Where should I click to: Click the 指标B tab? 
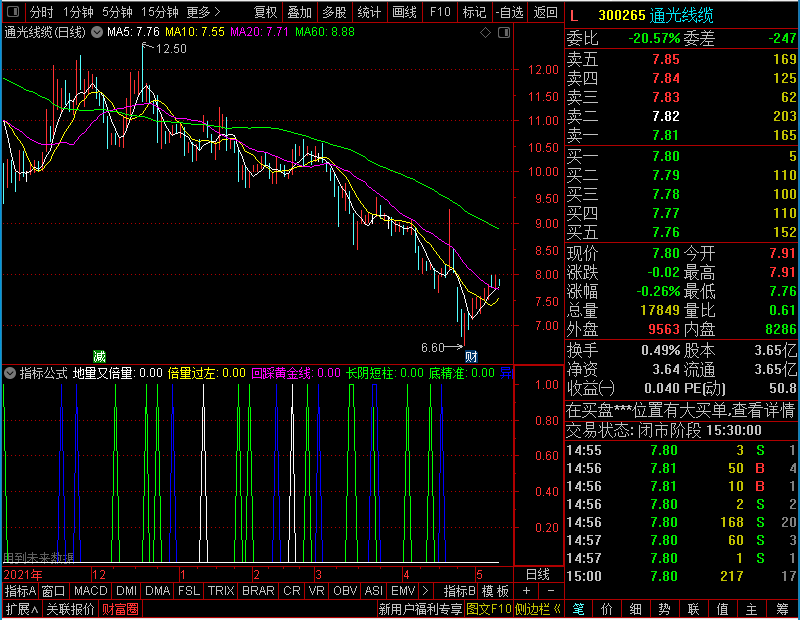pyautogui.click(x=460, y=591)
